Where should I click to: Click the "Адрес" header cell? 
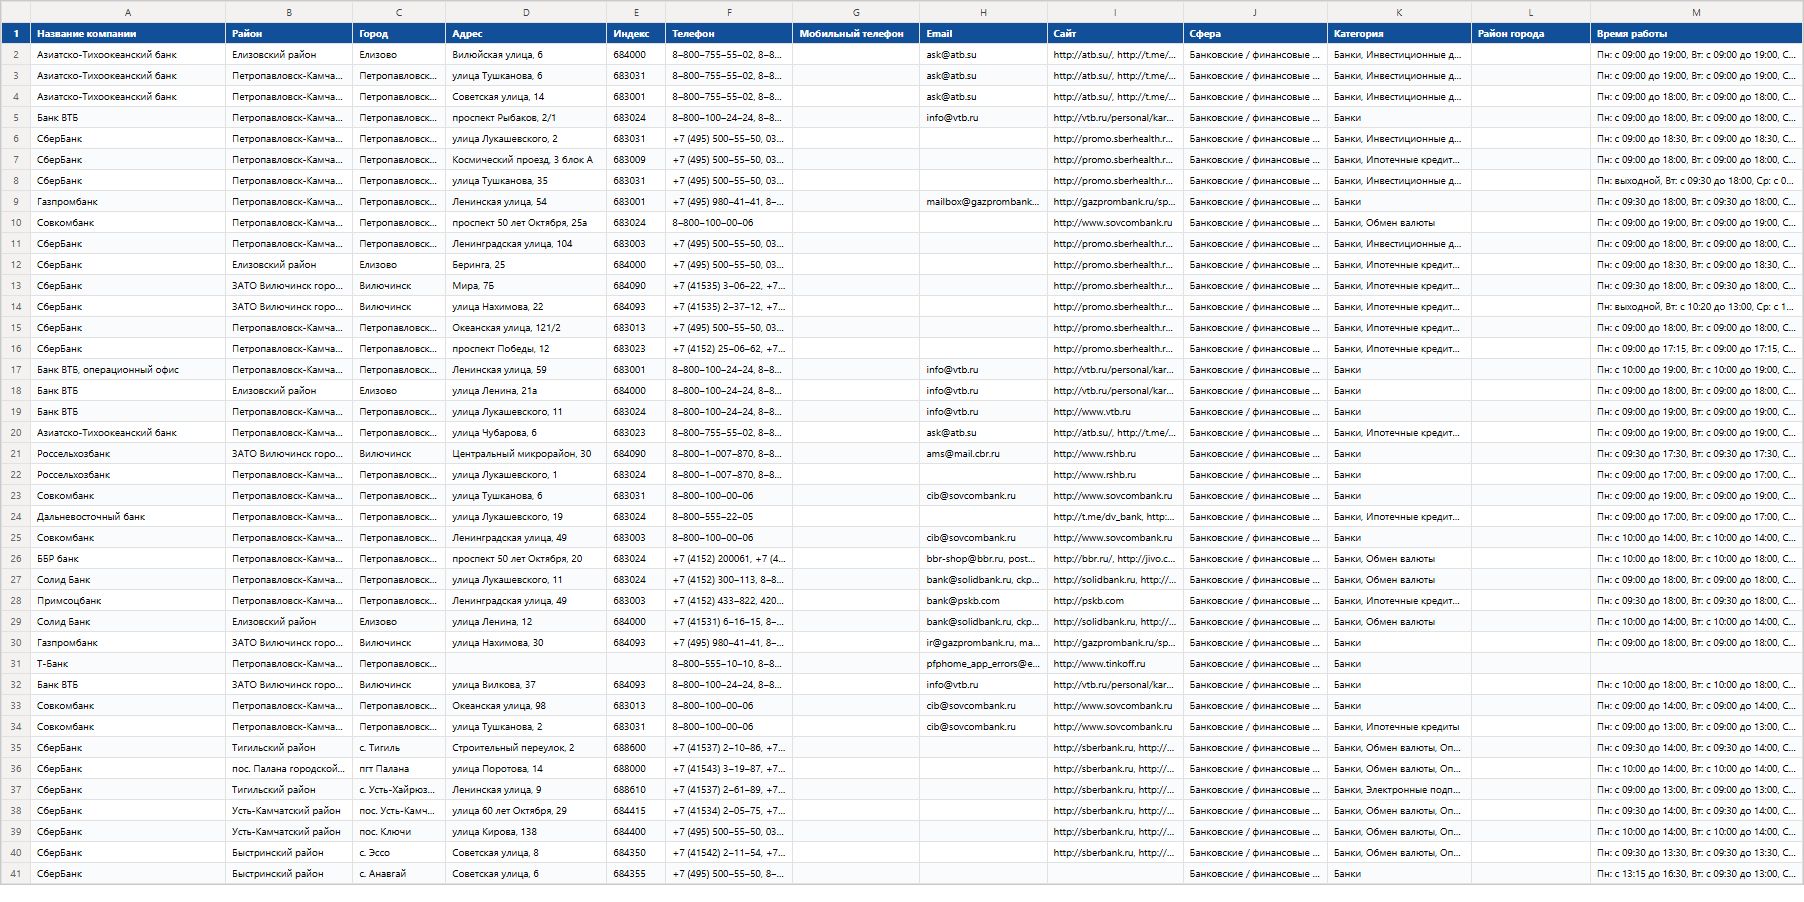[x=526, y=34]
